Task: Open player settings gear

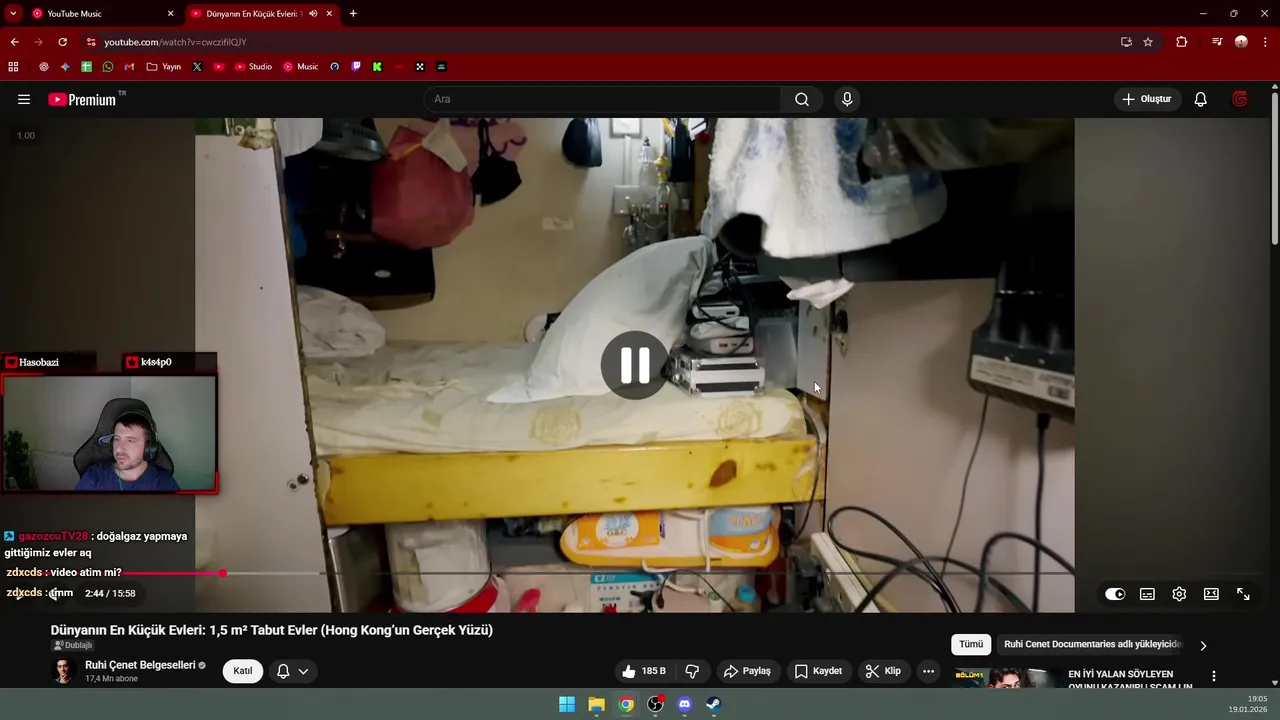Action: (1179, 594)
